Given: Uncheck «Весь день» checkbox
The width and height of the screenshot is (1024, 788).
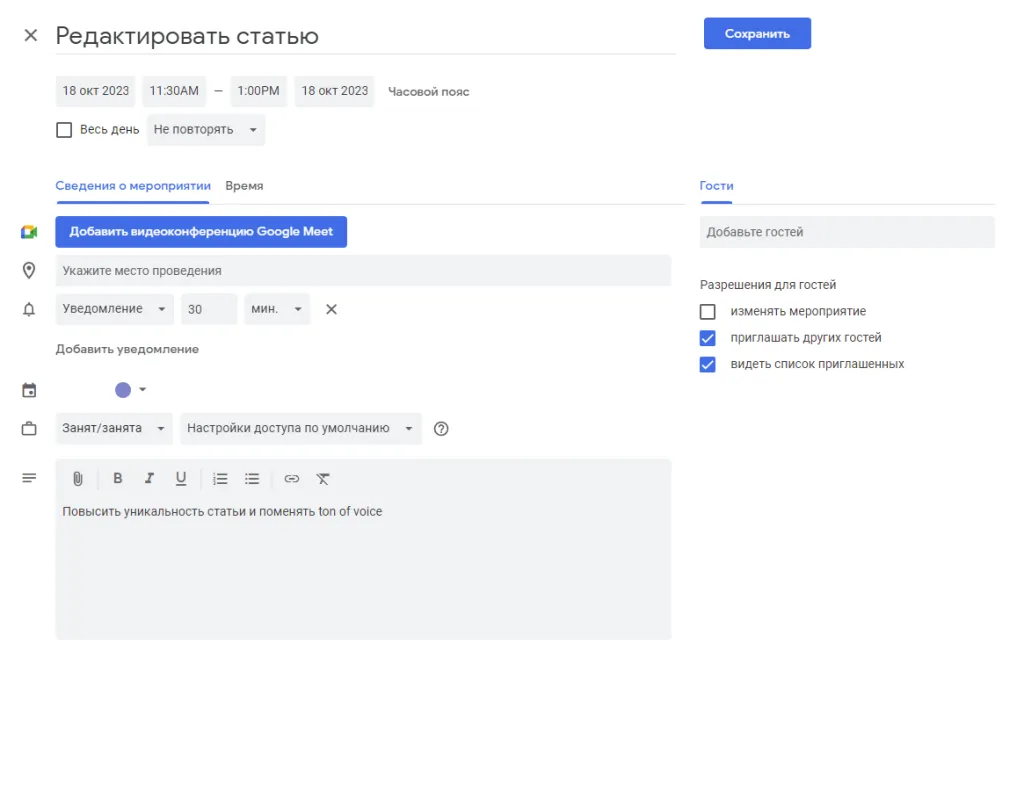Looking at the screenshot, I should click(64, 129).
